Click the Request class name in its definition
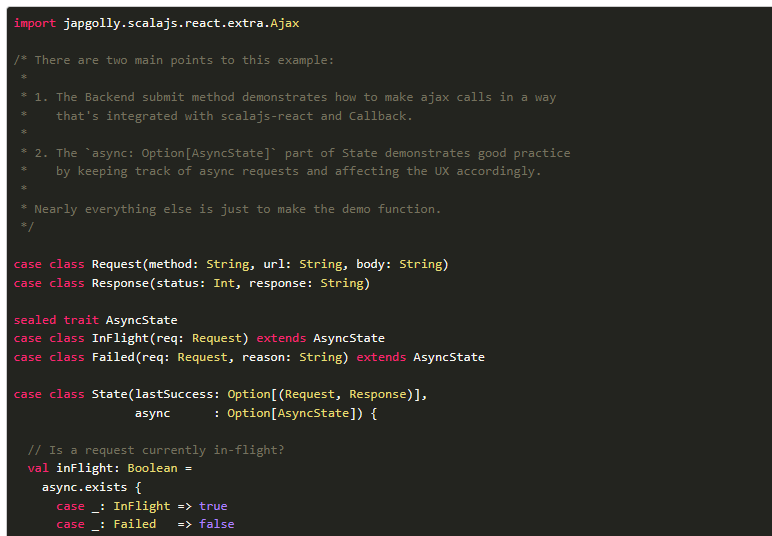772x536 pixels. [x=116, y=264]
